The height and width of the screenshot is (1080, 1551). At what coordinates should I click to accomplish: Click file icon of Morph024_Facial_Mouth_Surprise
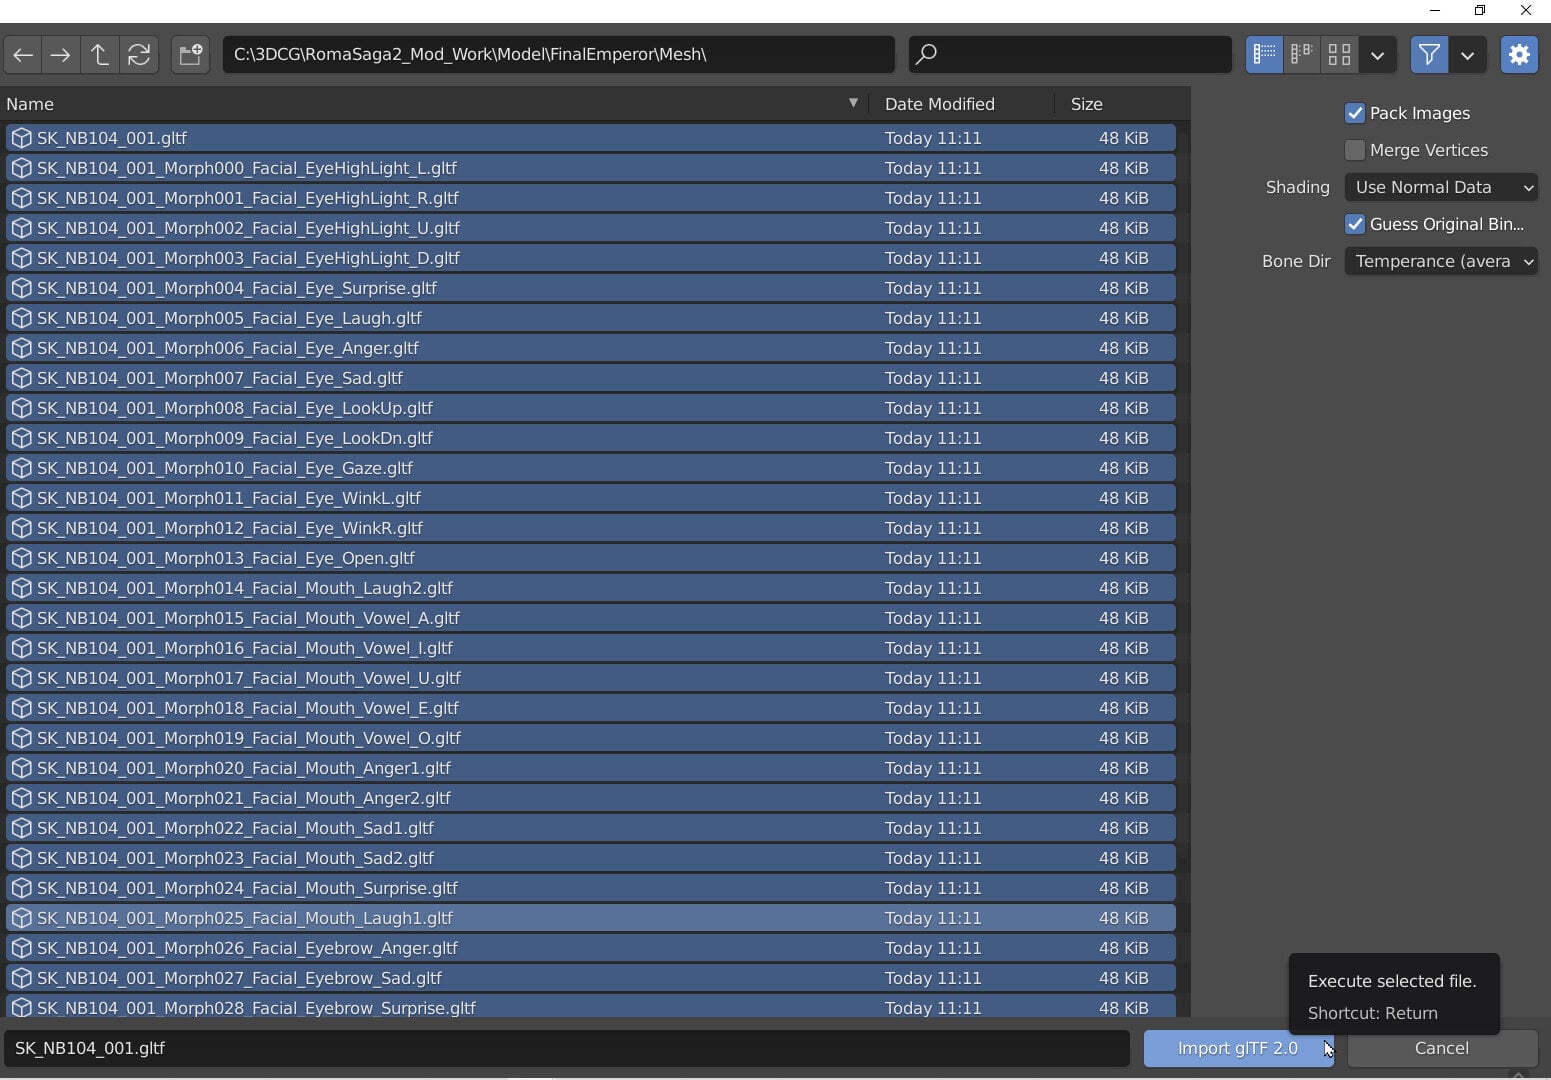(x=21, y=888)
